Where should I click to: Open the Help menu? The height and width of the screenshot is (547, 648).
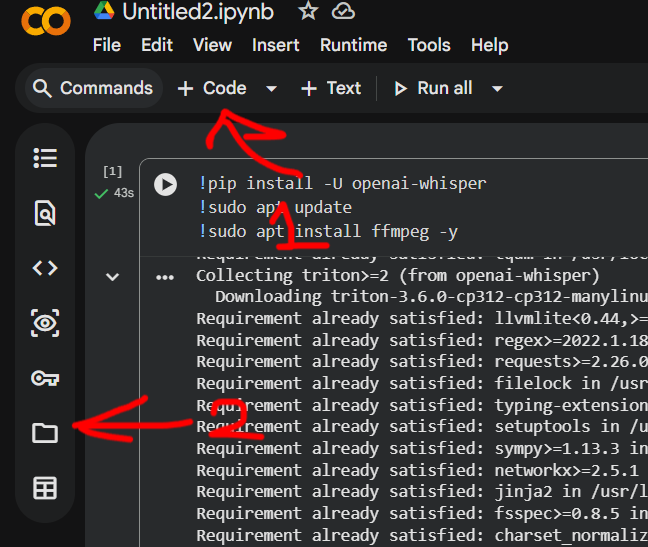pyautogui.click(x=490, y=45)
